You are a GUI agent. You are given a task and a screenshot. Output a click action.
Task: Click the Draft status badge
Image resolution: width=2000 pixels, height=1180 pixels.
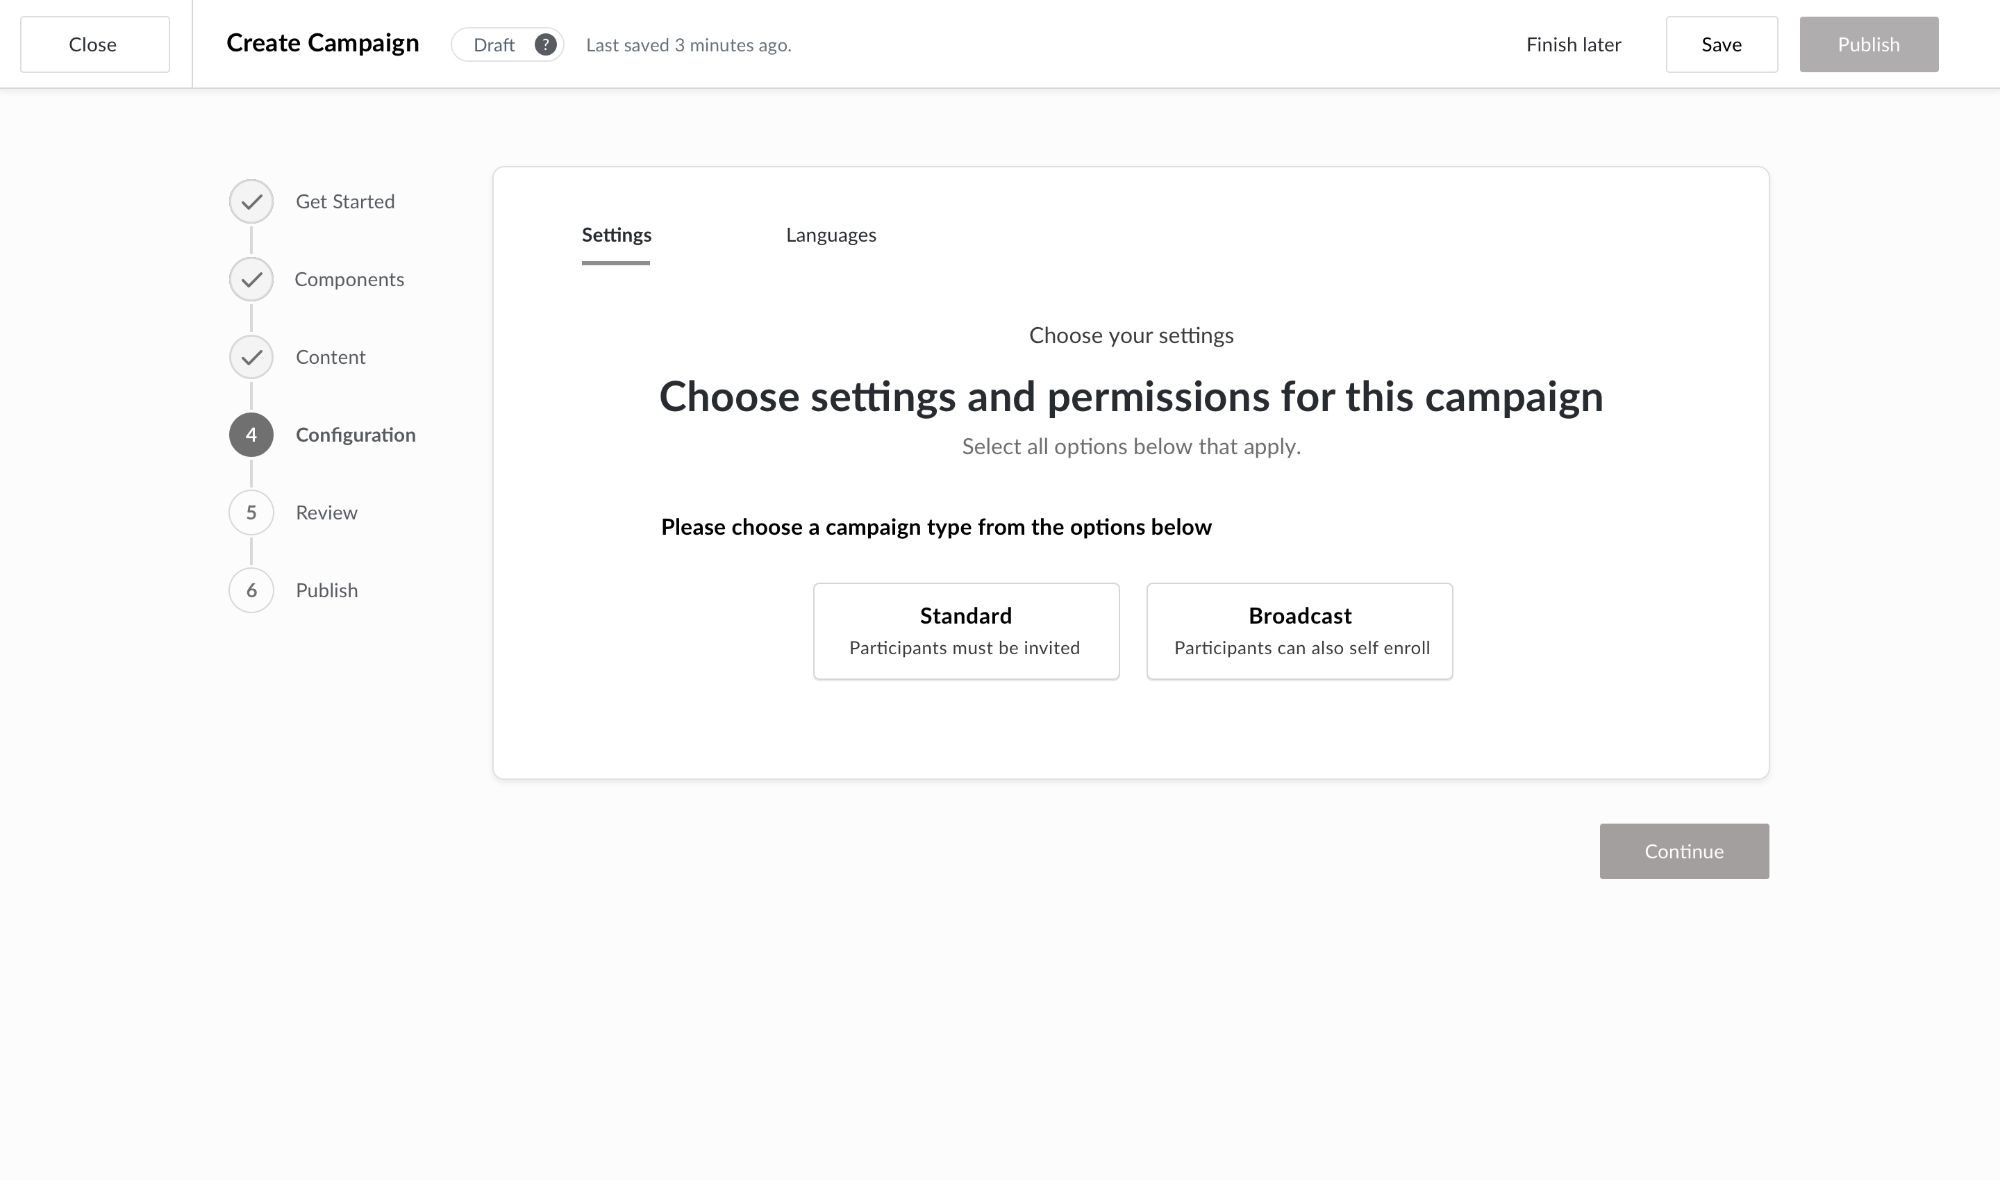[494, 45]
